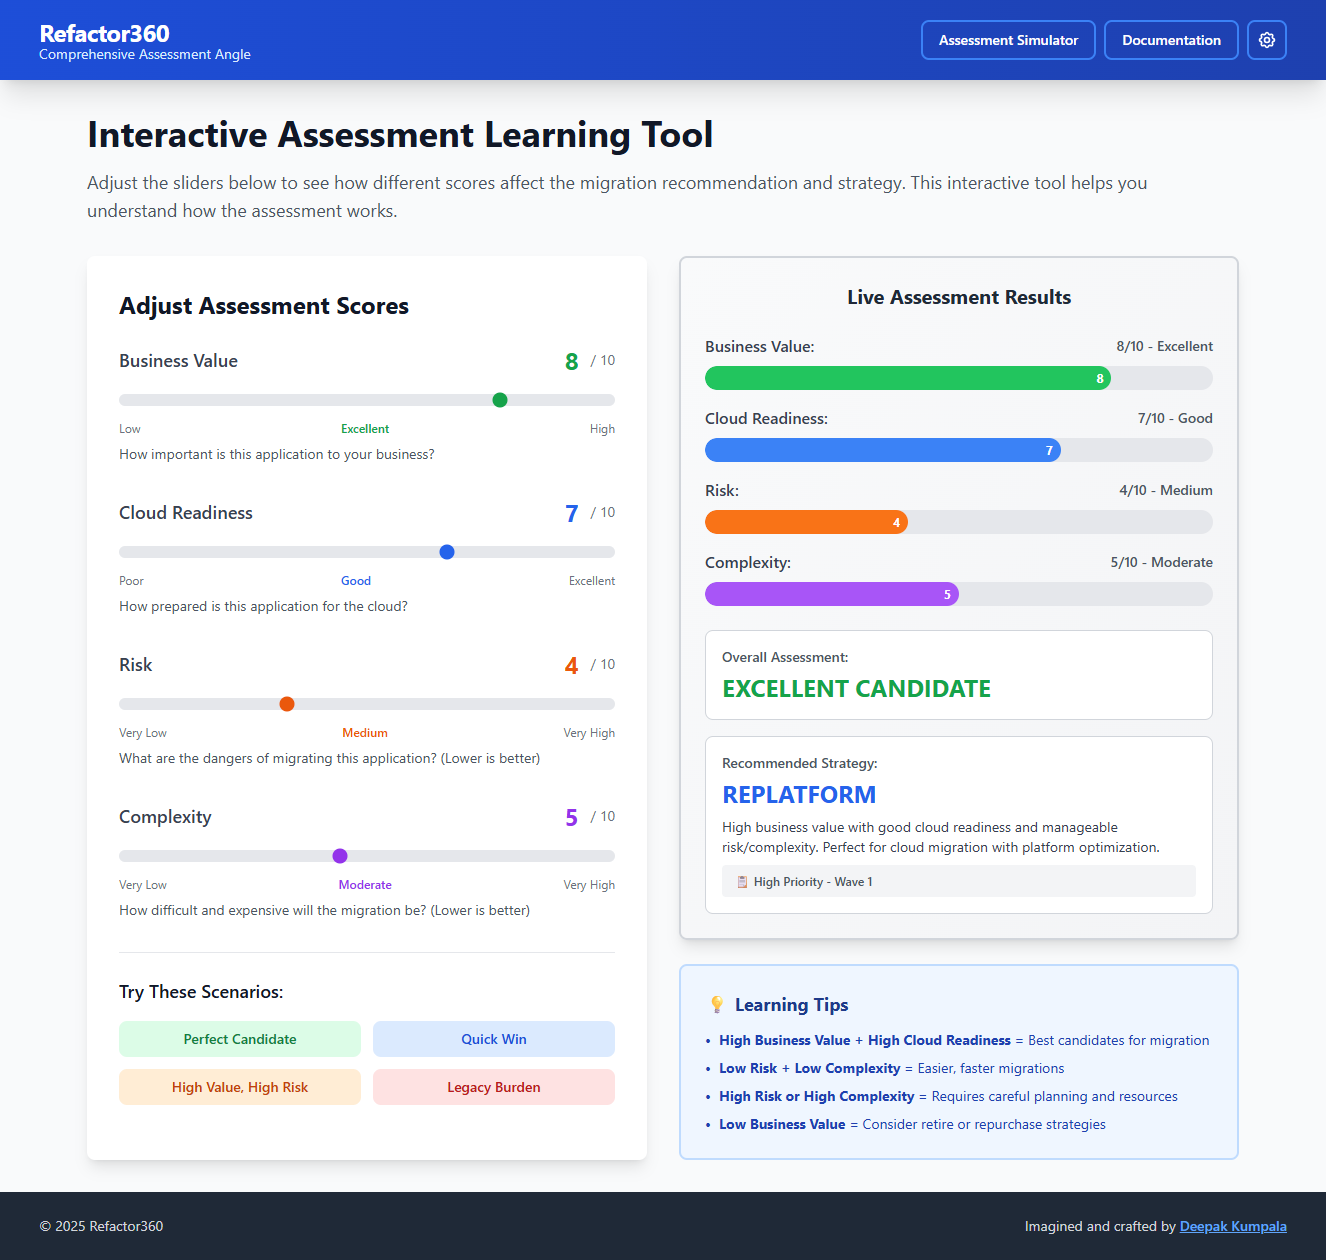Click the Business Value slider handle
Image resolution: width=1326 pixels, height=1260 pixels.
pos(500,400)
